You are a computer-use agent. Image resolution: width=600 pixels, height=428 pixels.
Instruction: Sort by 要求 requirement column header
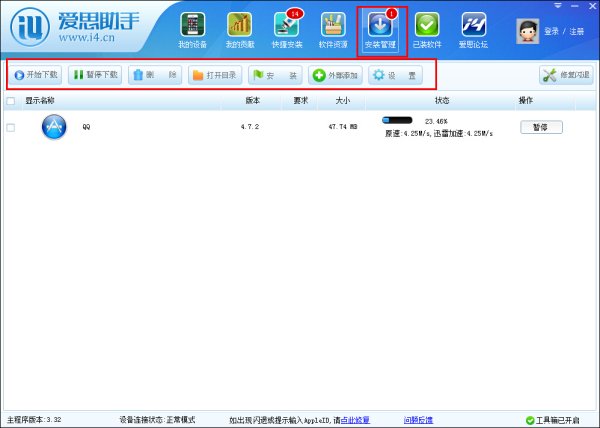click(x=301, y=101)
